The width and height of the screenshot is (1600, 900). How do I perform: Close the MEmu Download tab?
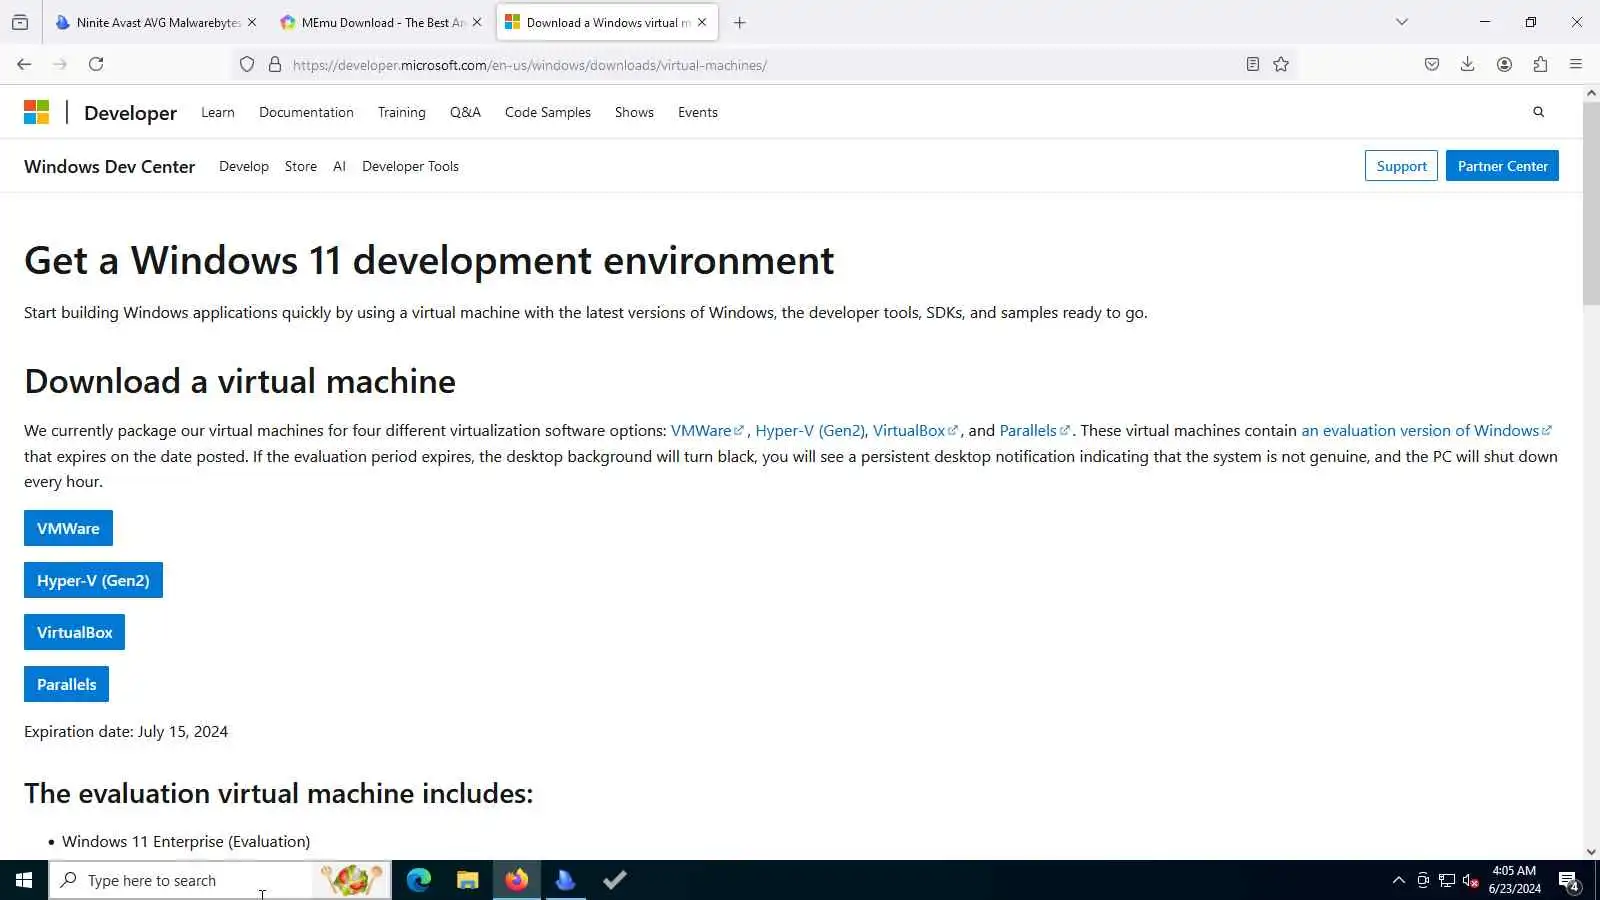pos(477,22)
